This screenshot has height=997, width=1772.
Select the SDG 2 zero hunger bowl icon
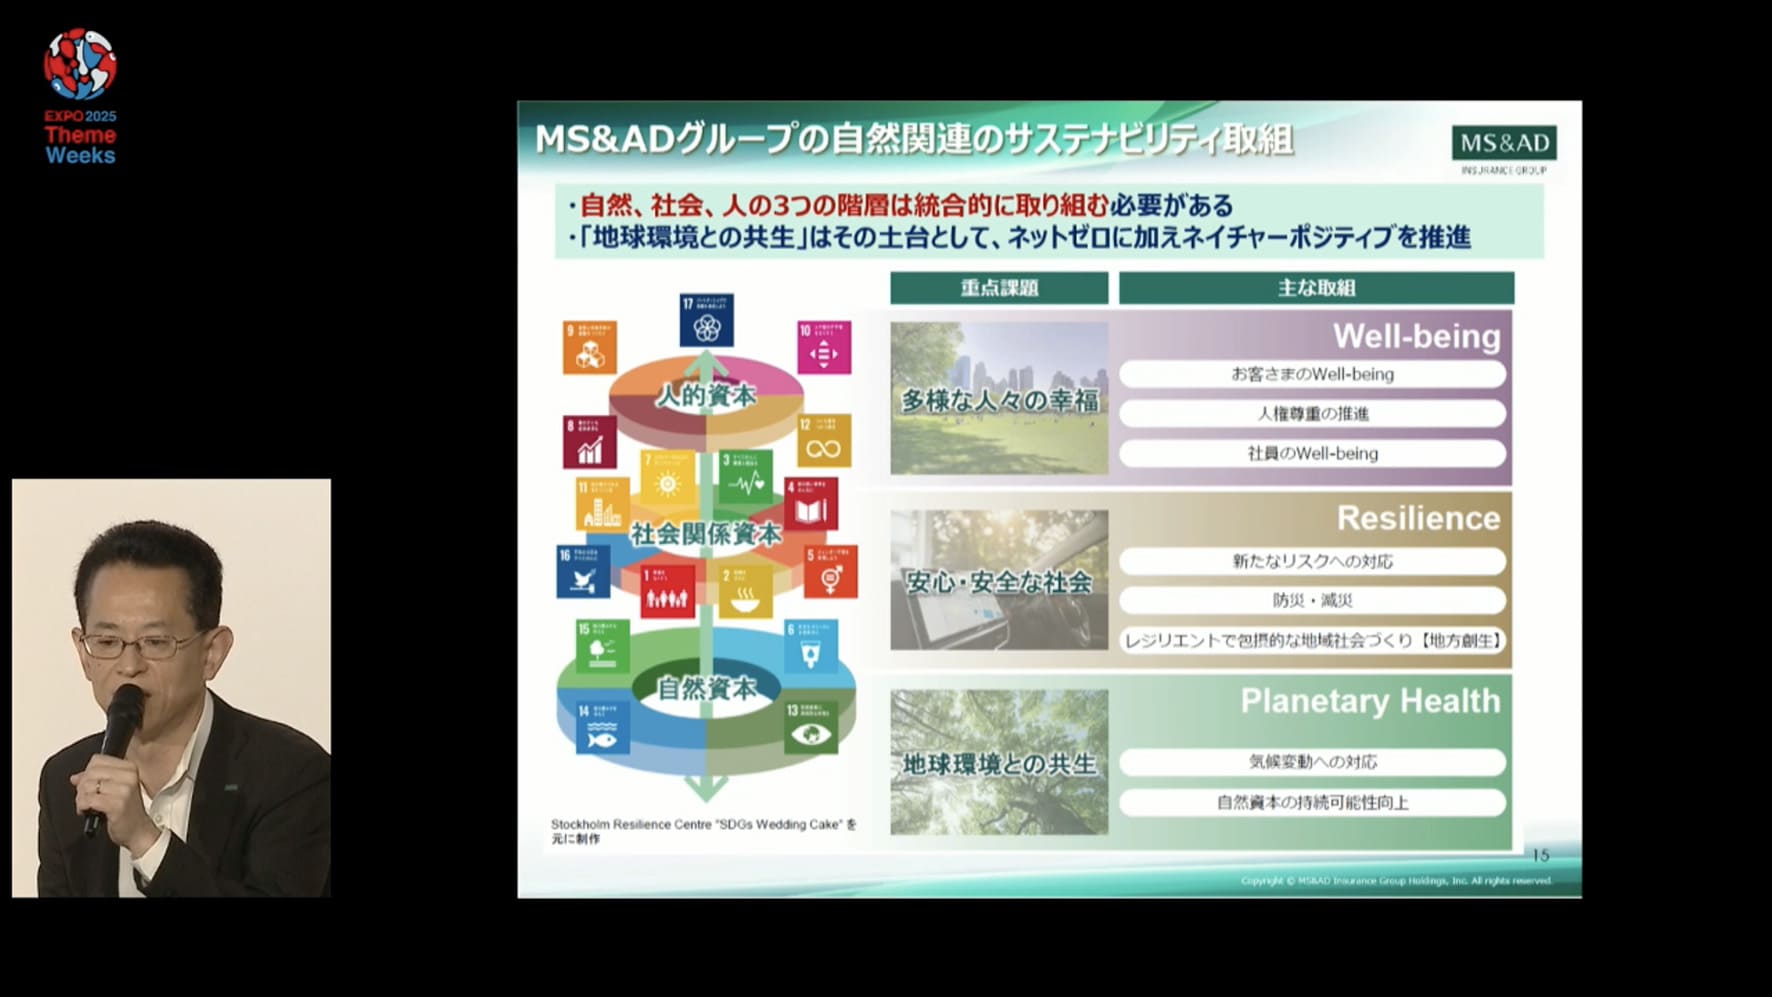(x=745, y=590)
